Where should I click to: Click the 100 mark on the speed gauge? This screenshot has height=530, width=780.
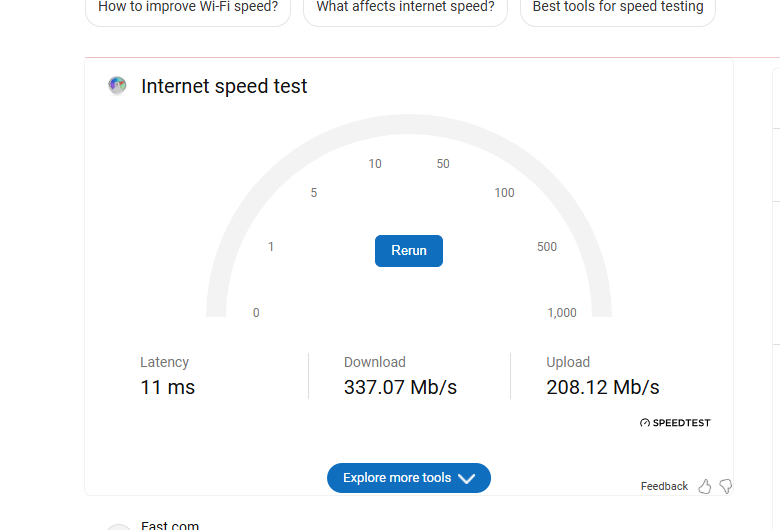pos(504,193)
